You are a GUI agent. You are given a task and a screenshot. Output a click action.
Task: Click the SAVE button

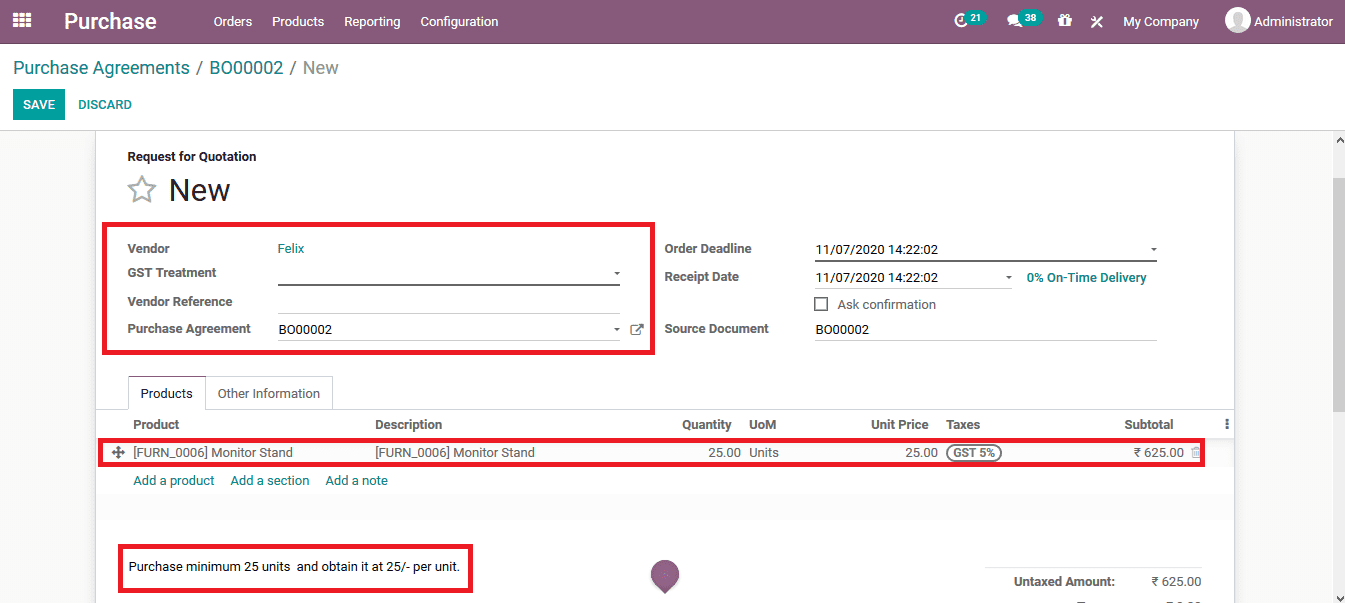point(39,105)
